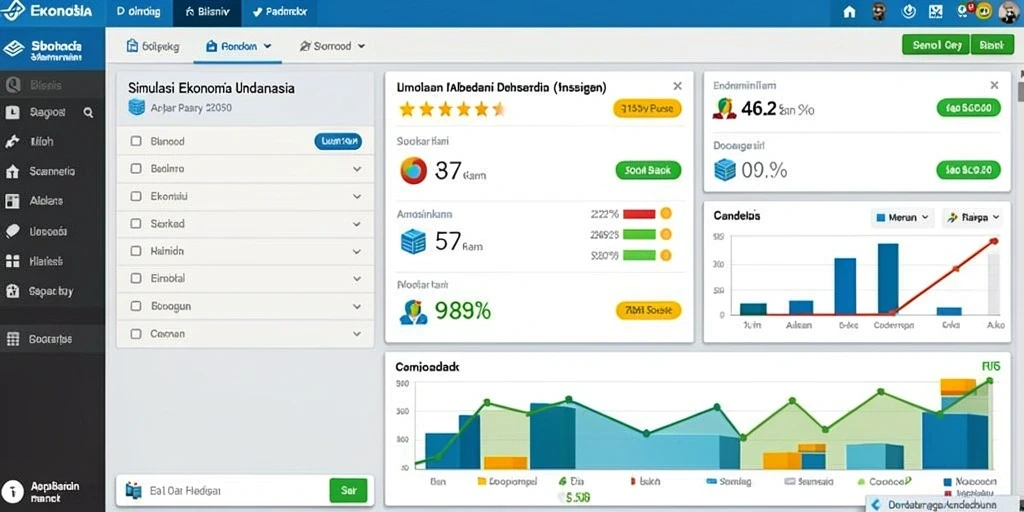Click the home icon in top bar
This screenshot has height=512, width=1024.
pos(849,12)
